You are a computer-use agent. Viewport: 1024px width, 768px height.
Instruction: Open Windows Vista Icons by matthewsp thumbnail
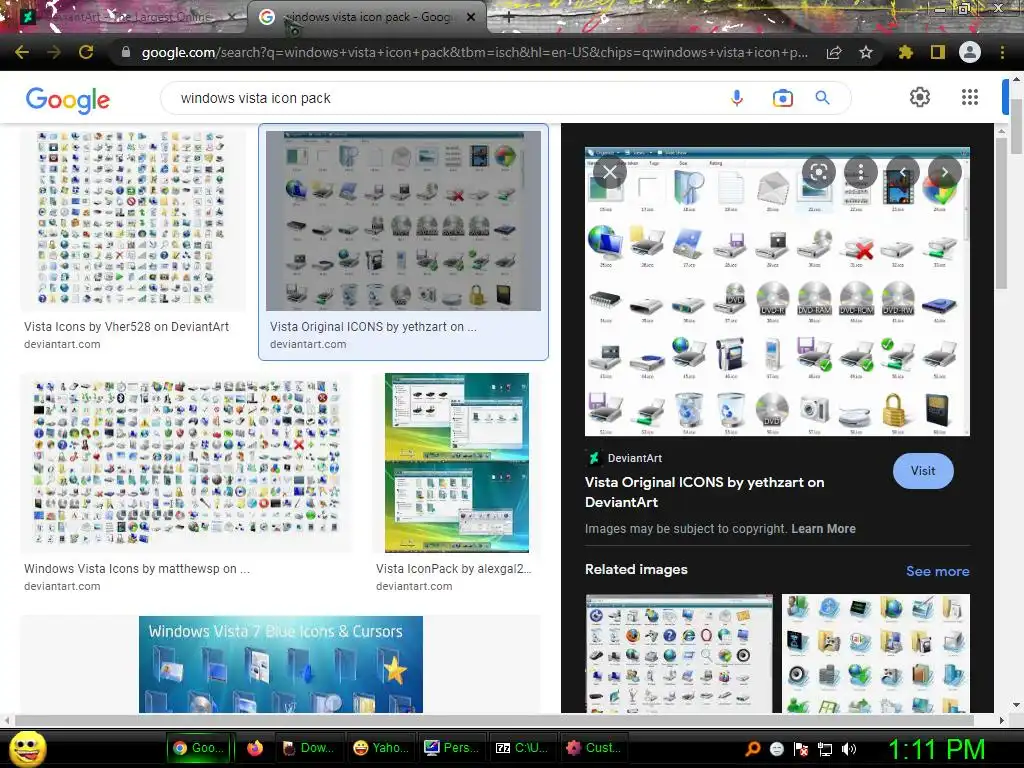pyautogui.click(x=186, y=462)
